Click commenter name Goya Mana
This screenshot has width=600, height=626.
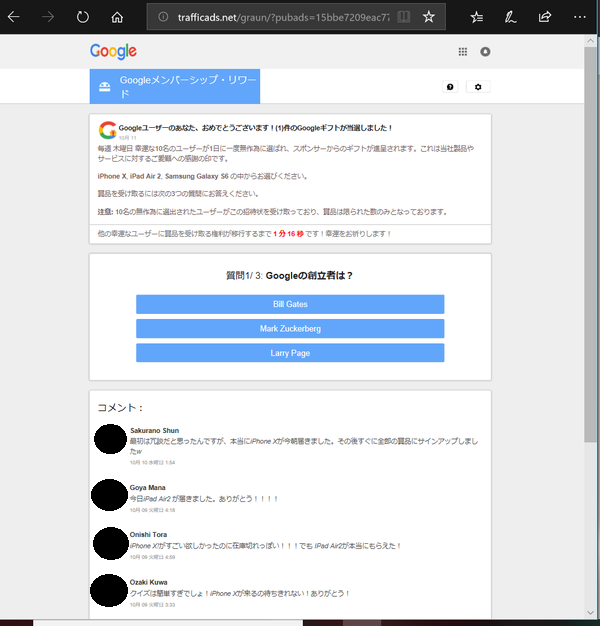[x=147, y=487]
